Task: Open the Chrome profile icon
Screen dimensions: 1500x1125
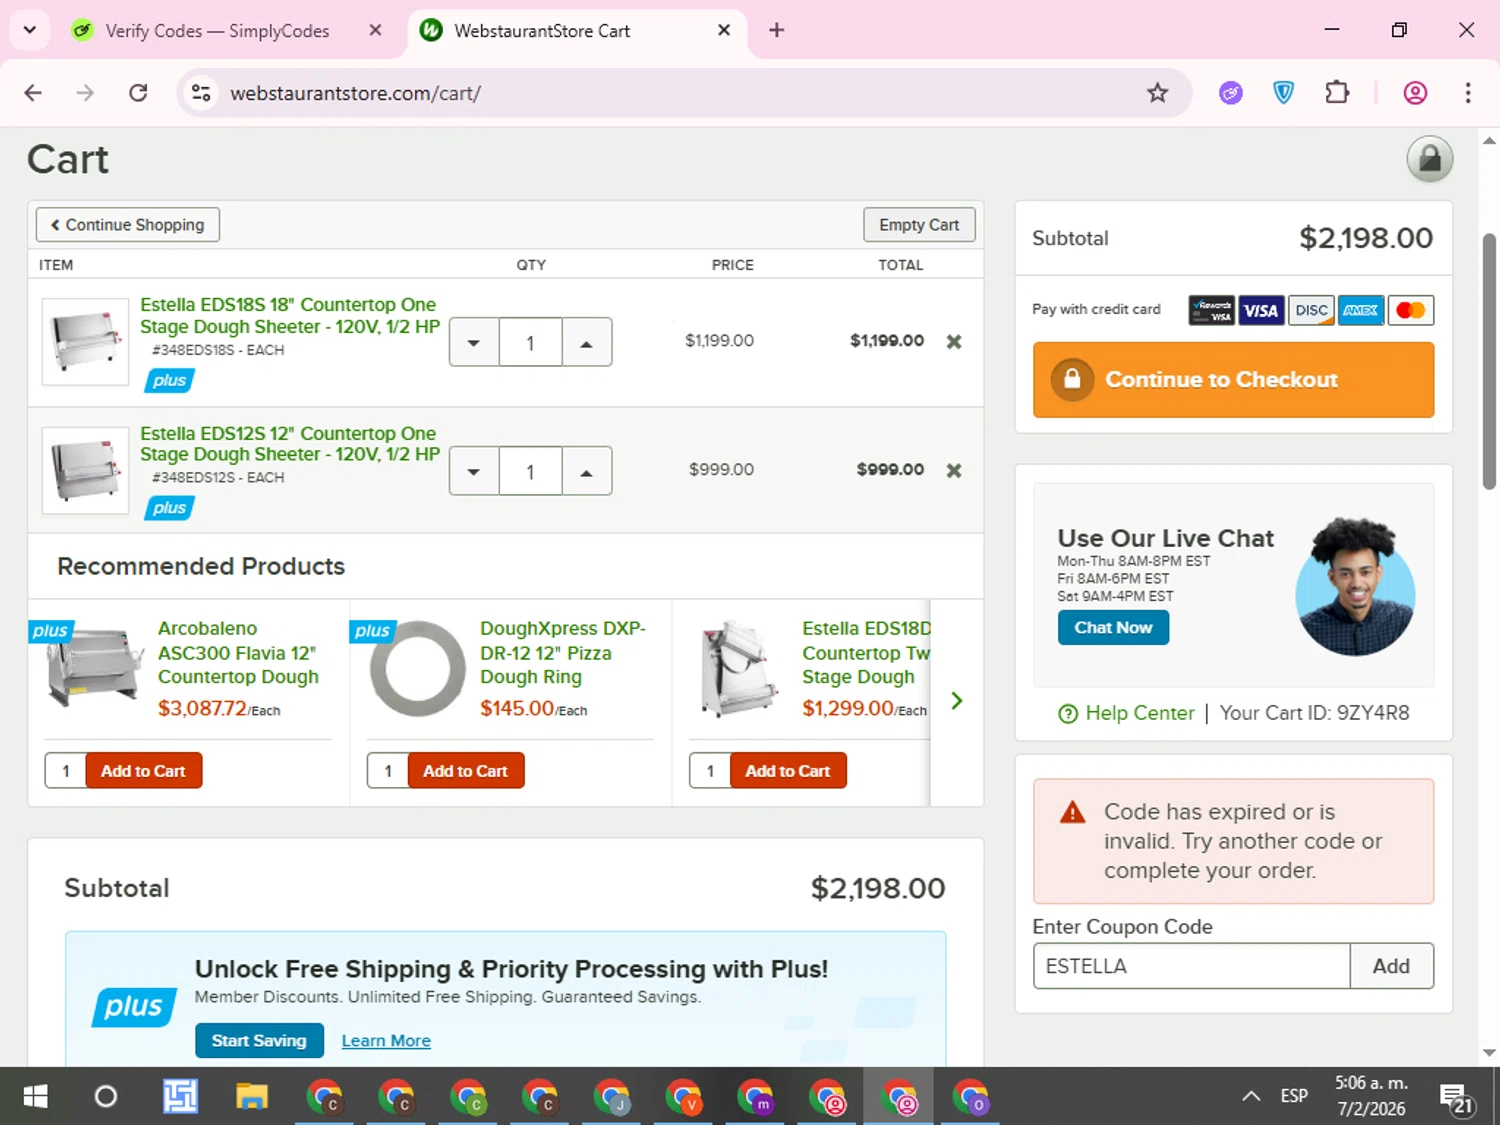Action: pos(1415,93)
